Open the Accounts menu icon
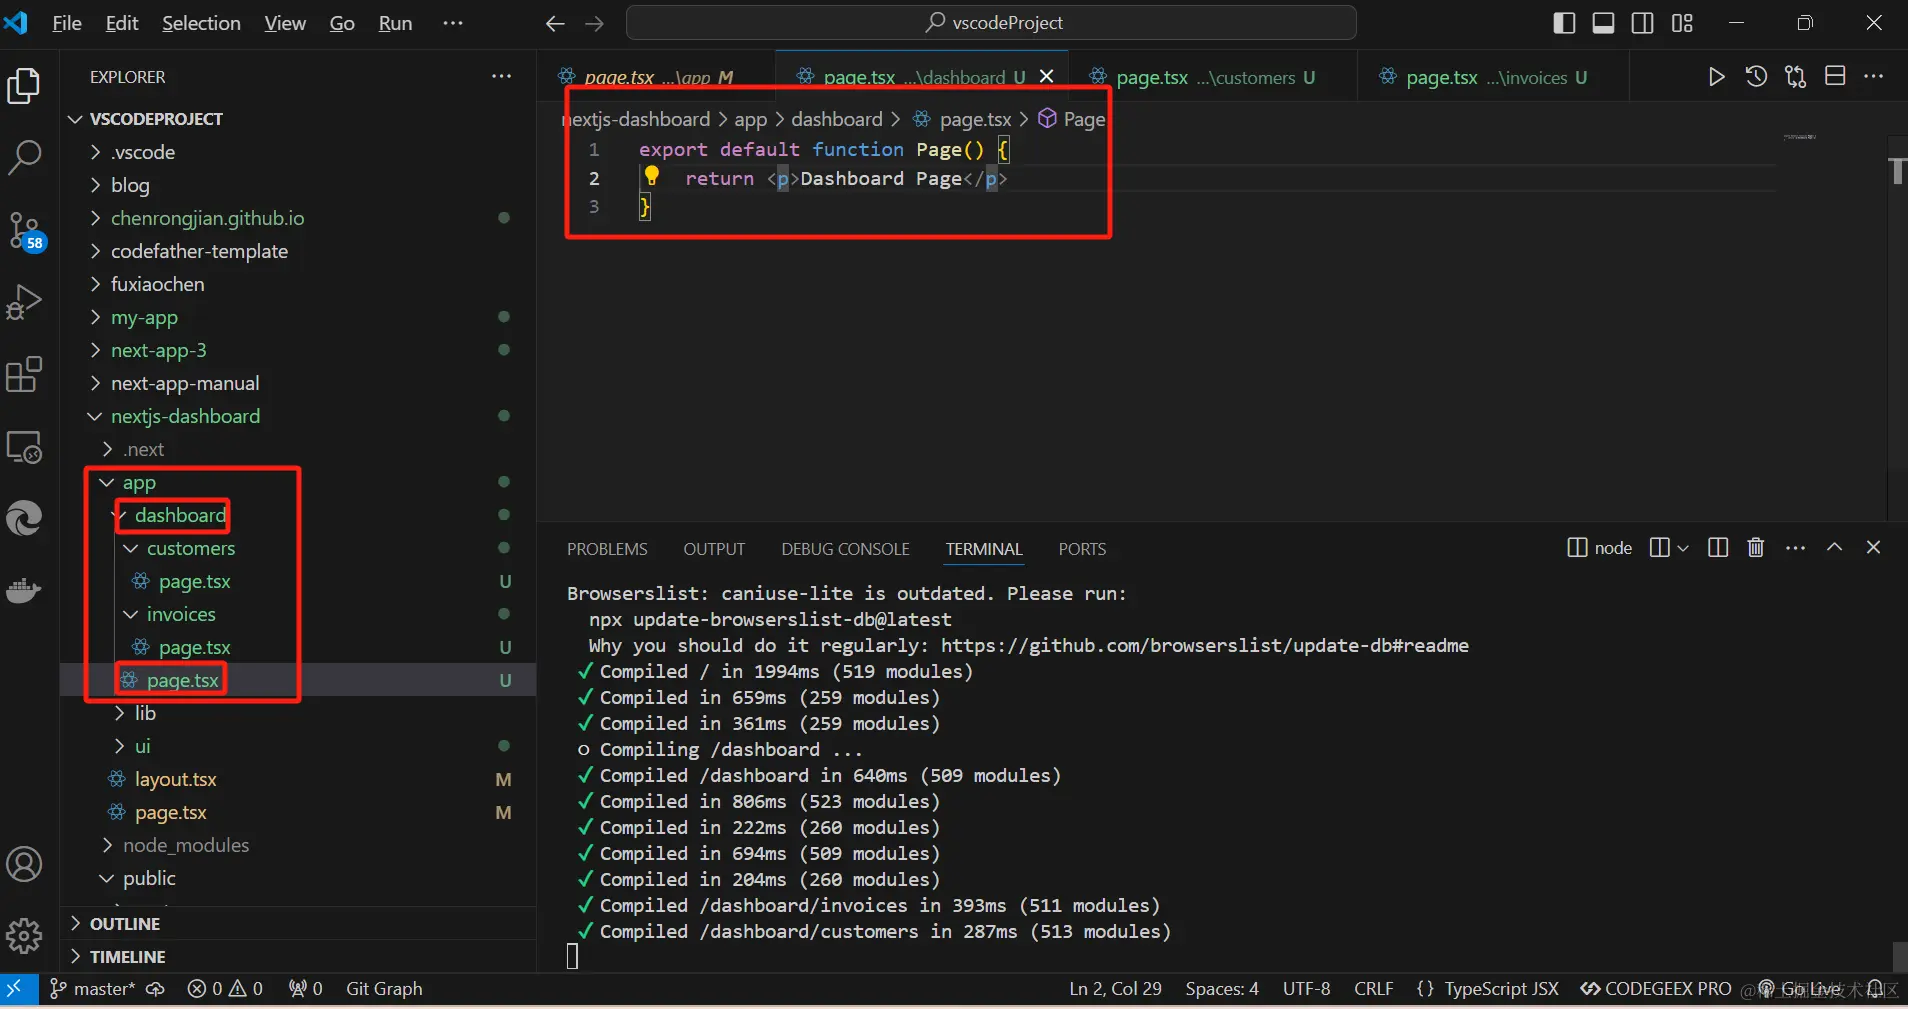The height and width of the screenshot is (1009, 1908). tap(24, 864)
